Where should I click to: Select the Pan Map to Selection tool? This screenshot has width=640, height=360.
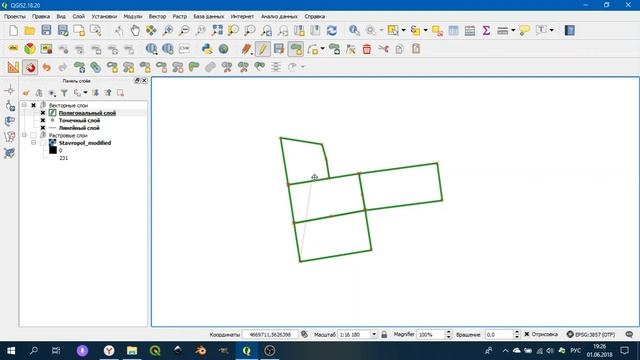point(151,30)
